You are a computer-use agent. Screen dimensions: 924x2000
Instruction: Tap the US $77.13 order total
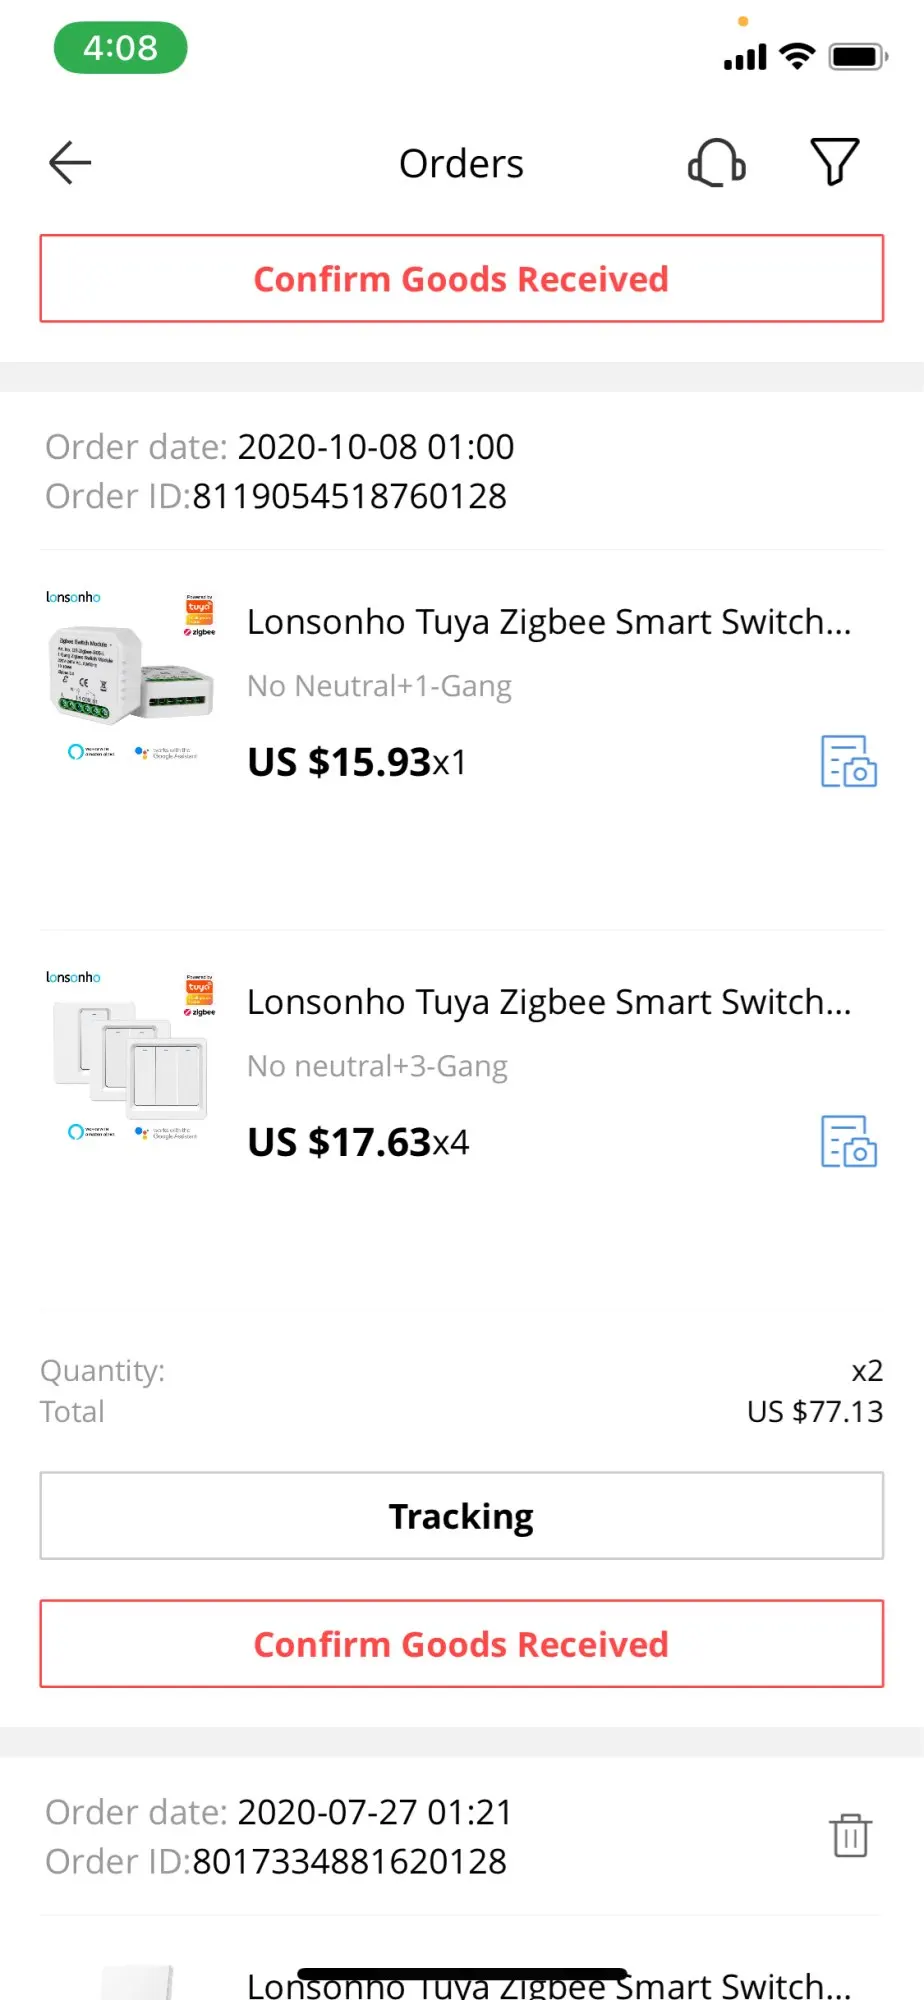(x=815, y=1411)
